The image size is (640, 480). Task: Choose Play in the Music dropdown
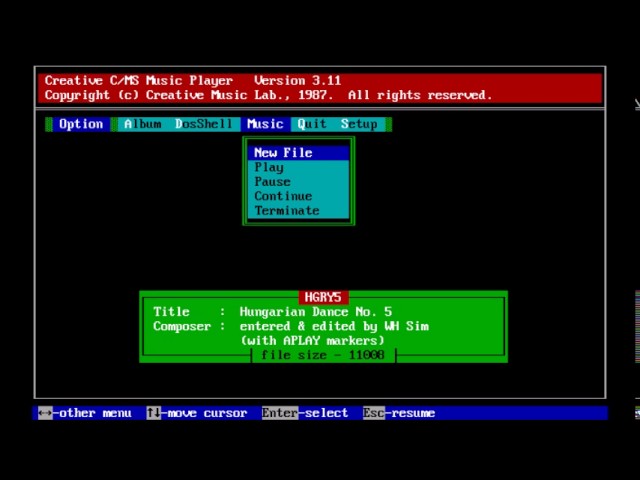(x=298, y=167)
